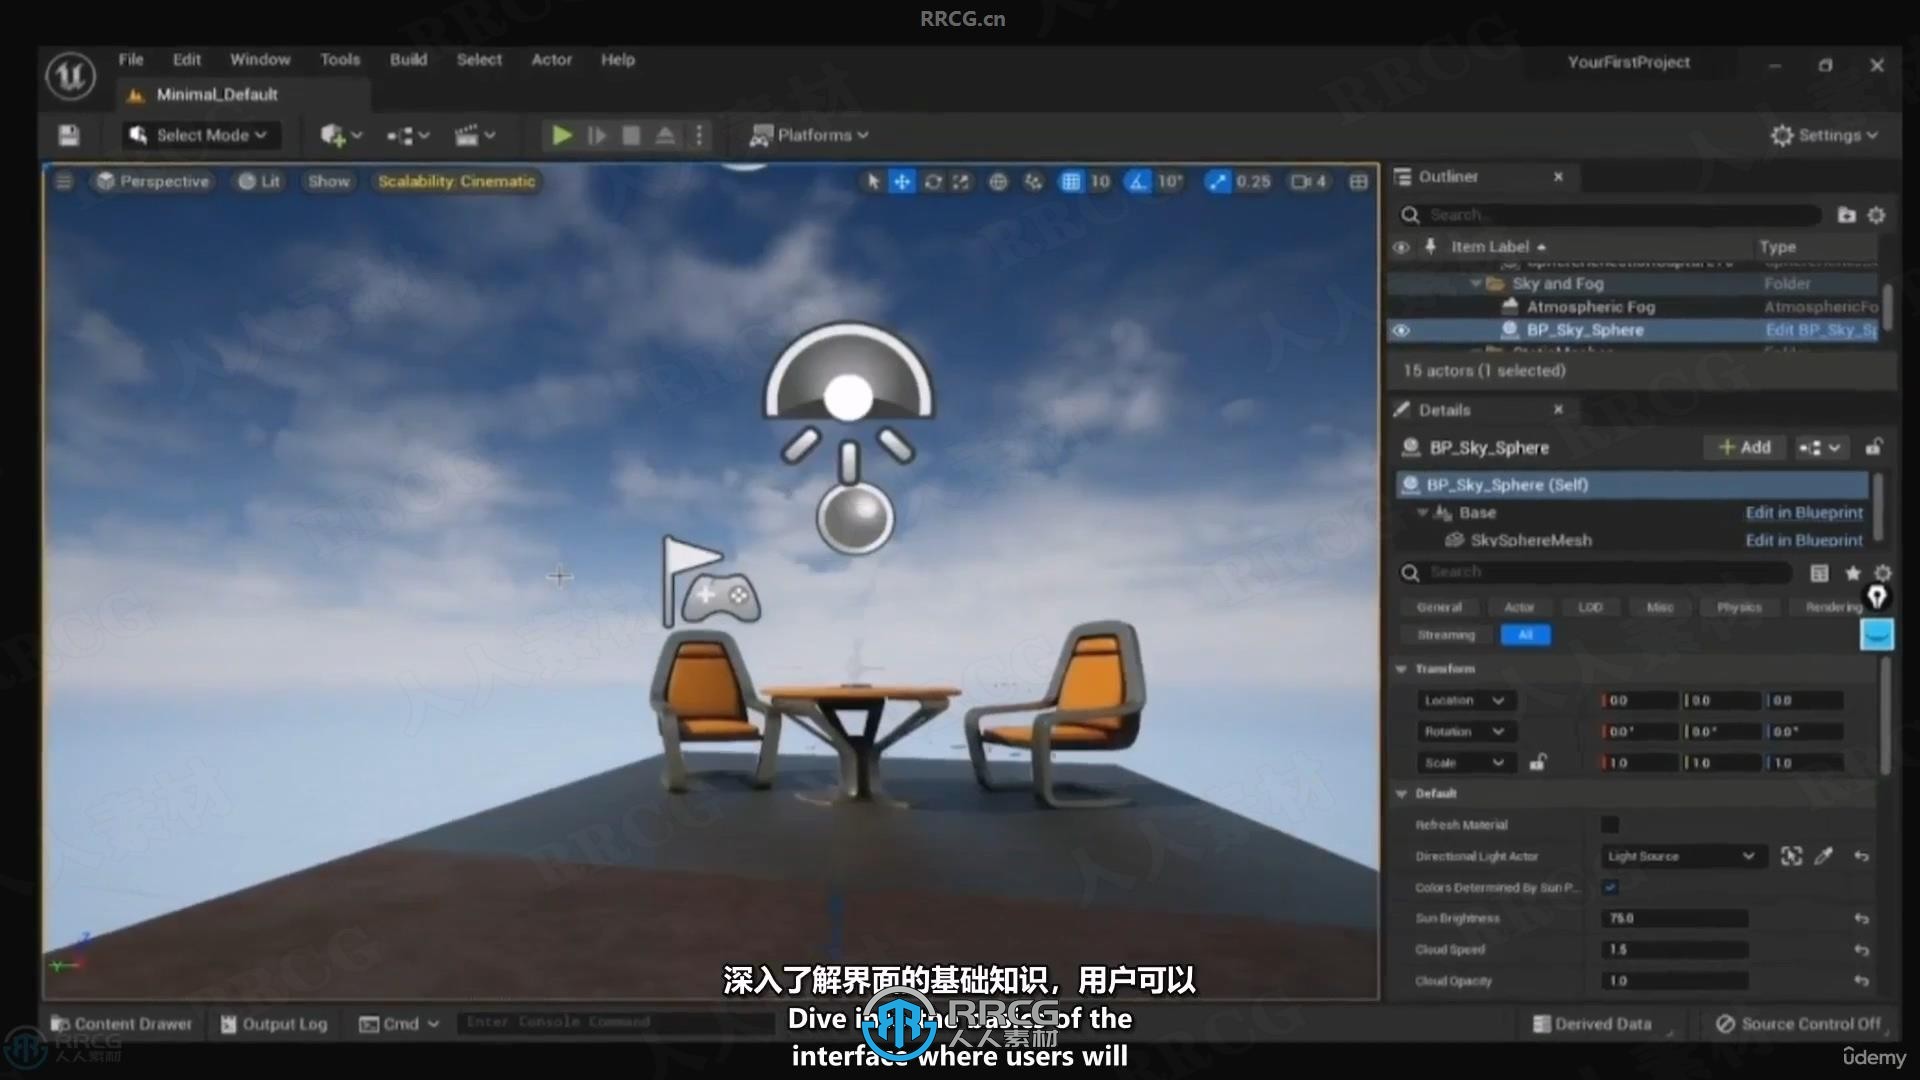Open the Settings dropdown in the toolbar
Screen dimensions: 1920x1080
pos(1824,135)
